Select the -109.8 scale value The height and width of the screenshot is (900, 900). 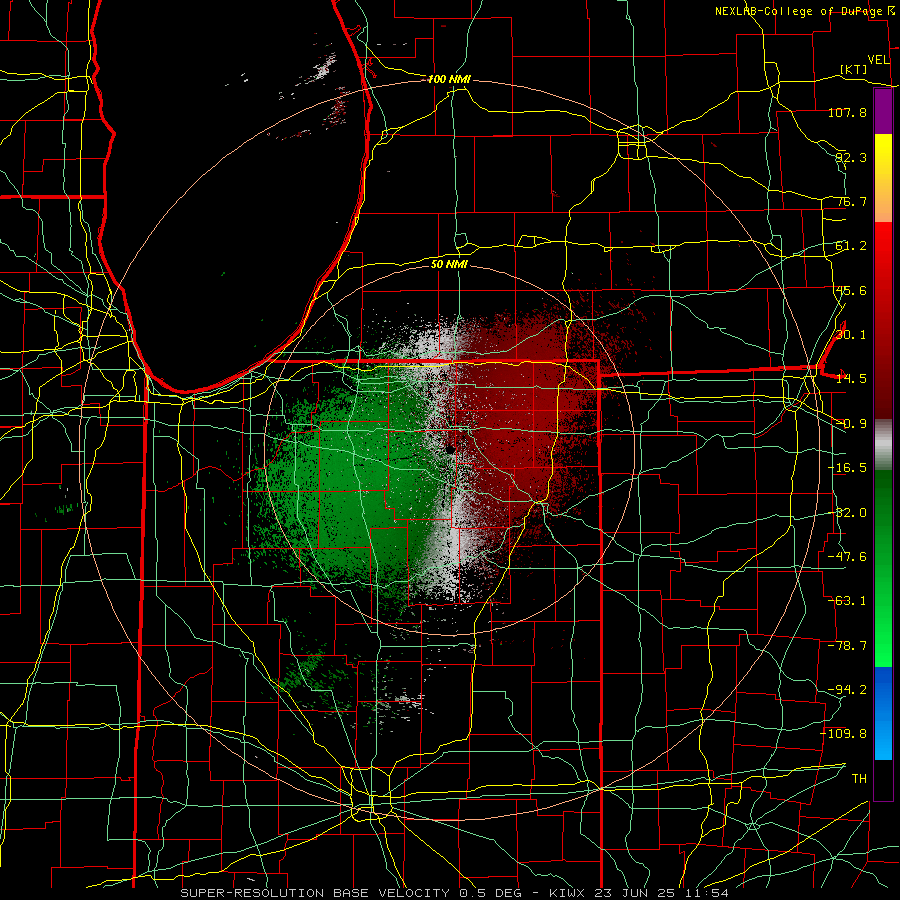click(843, 734)
